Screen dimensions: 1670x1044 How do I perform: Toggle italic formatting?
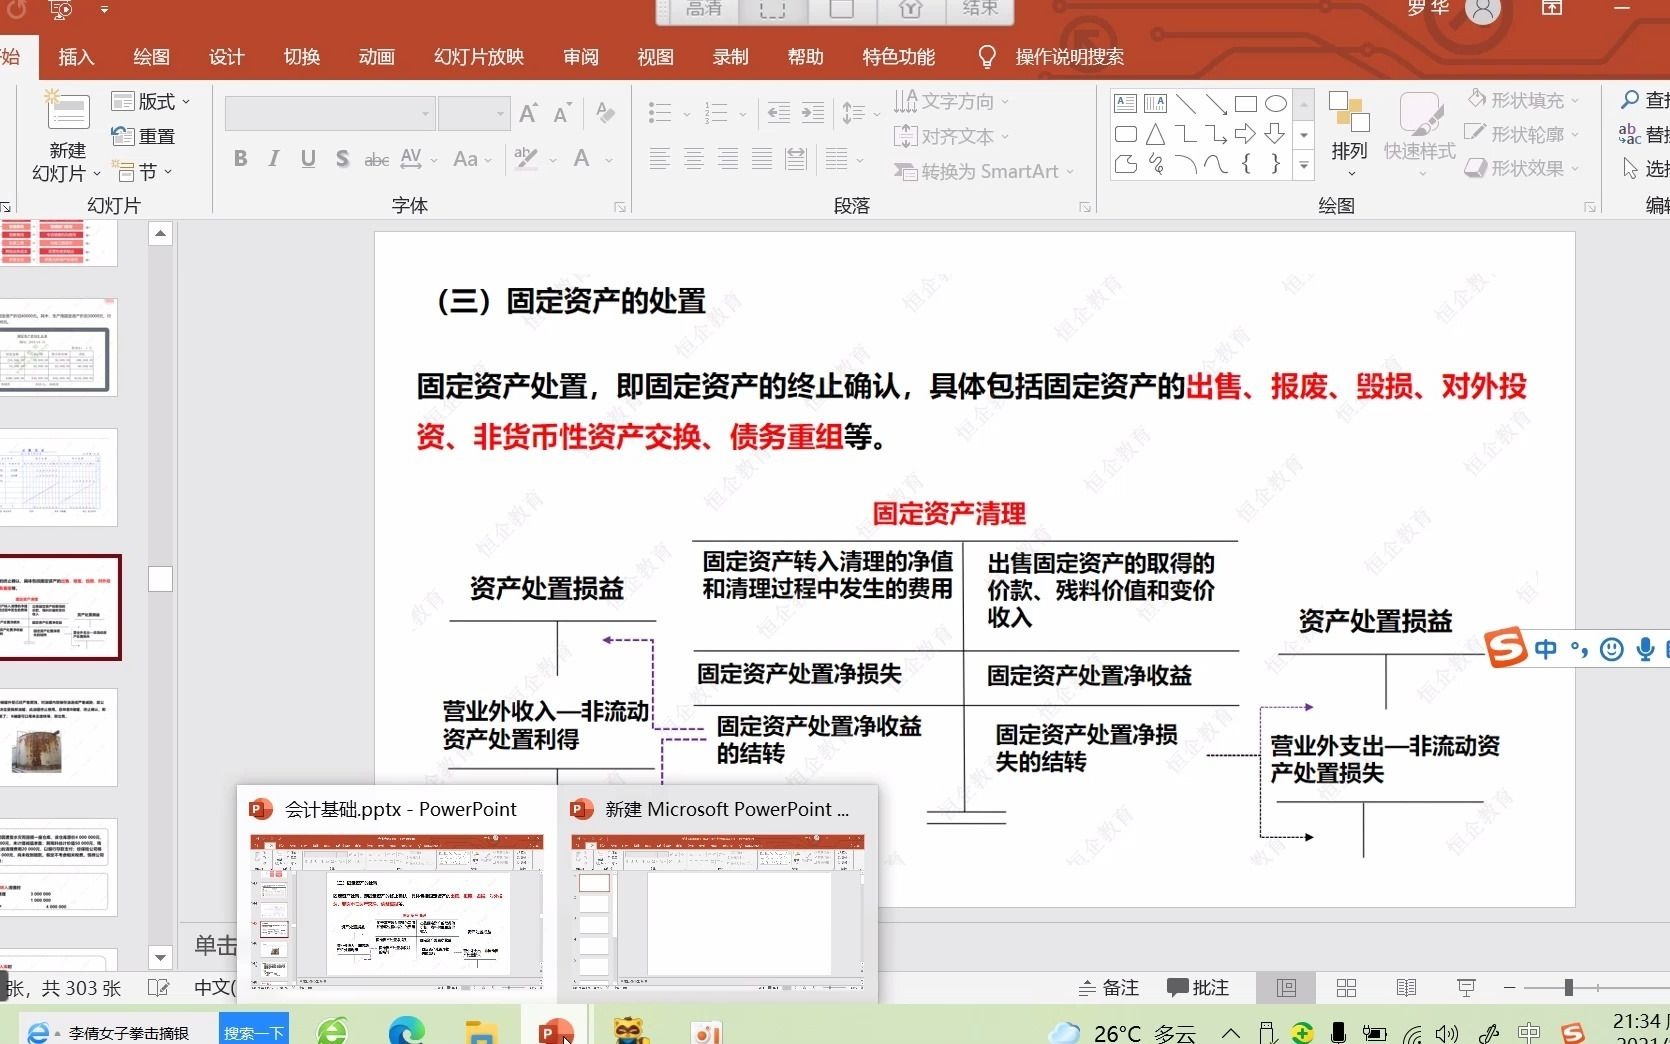point(273,159)
